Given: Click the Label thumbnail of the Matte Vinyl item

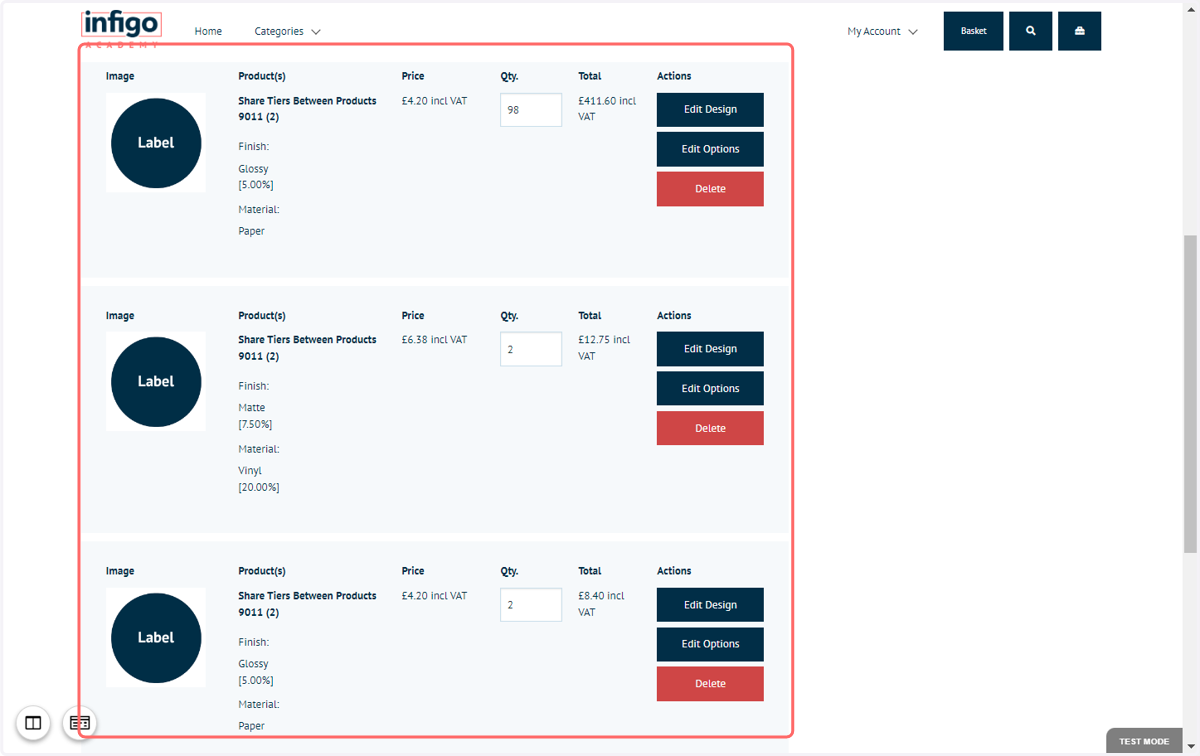Looking at the screenshot, I should [156, 382].
